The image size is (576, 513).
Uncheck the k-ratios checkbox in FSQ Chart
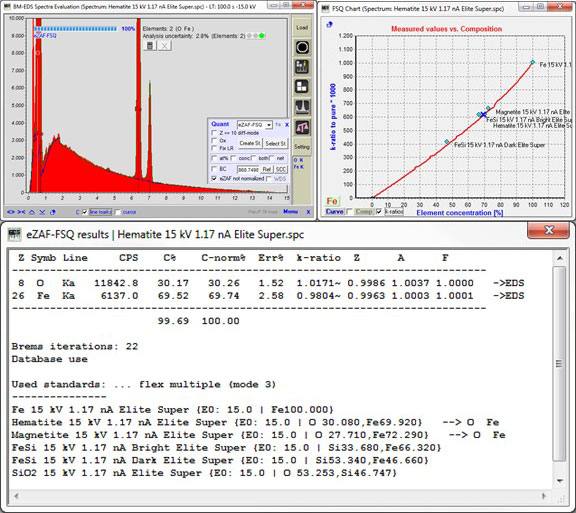[379, 212]
